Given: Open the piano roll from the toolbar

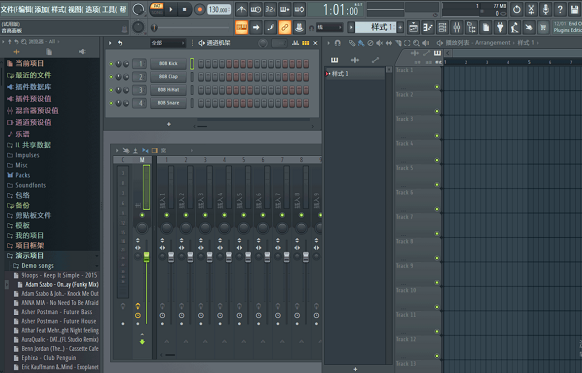Looking at the screenshot, I should coord(428,27).
